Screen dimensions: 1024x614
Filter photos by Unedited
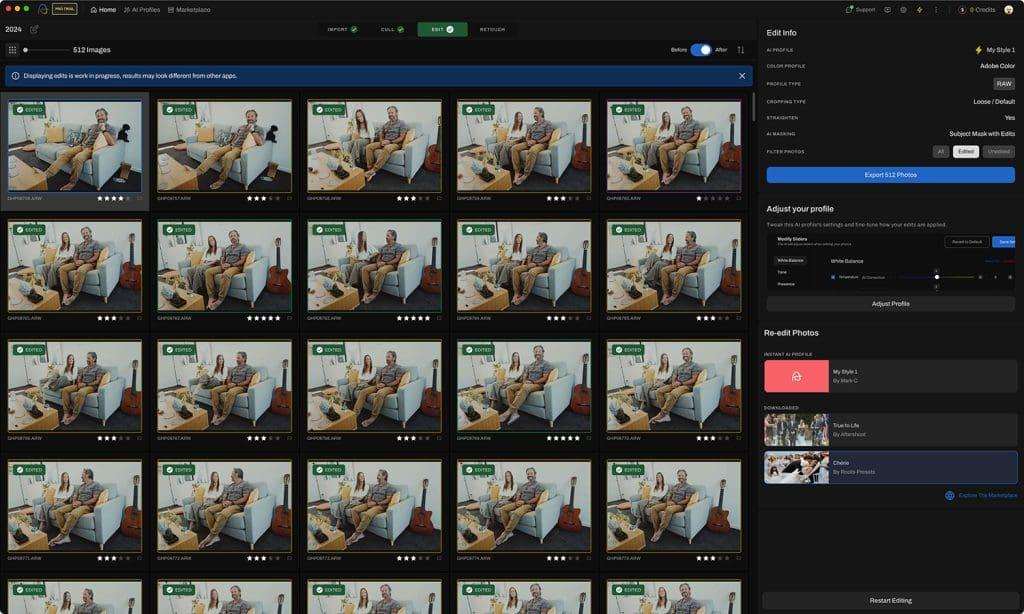(x=999, y=152)
